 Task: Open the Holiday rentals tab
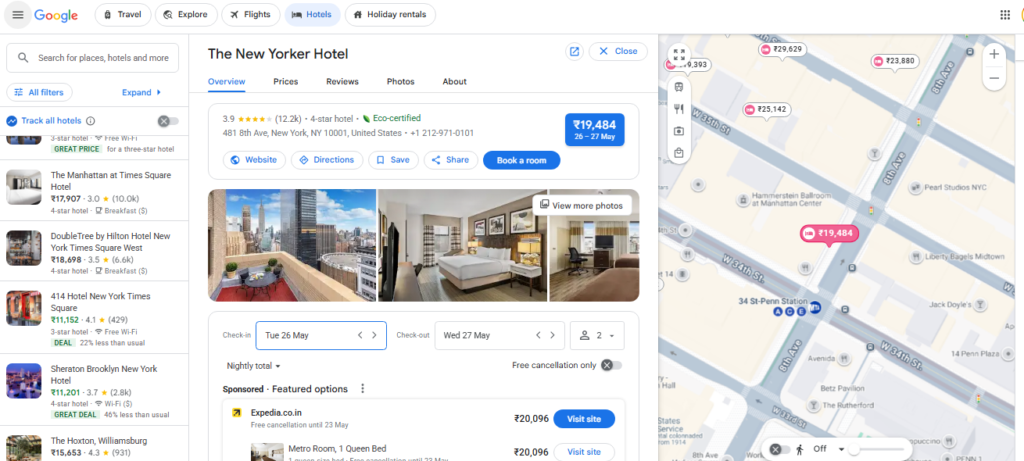pyautogui.click(x=390, y=14)
